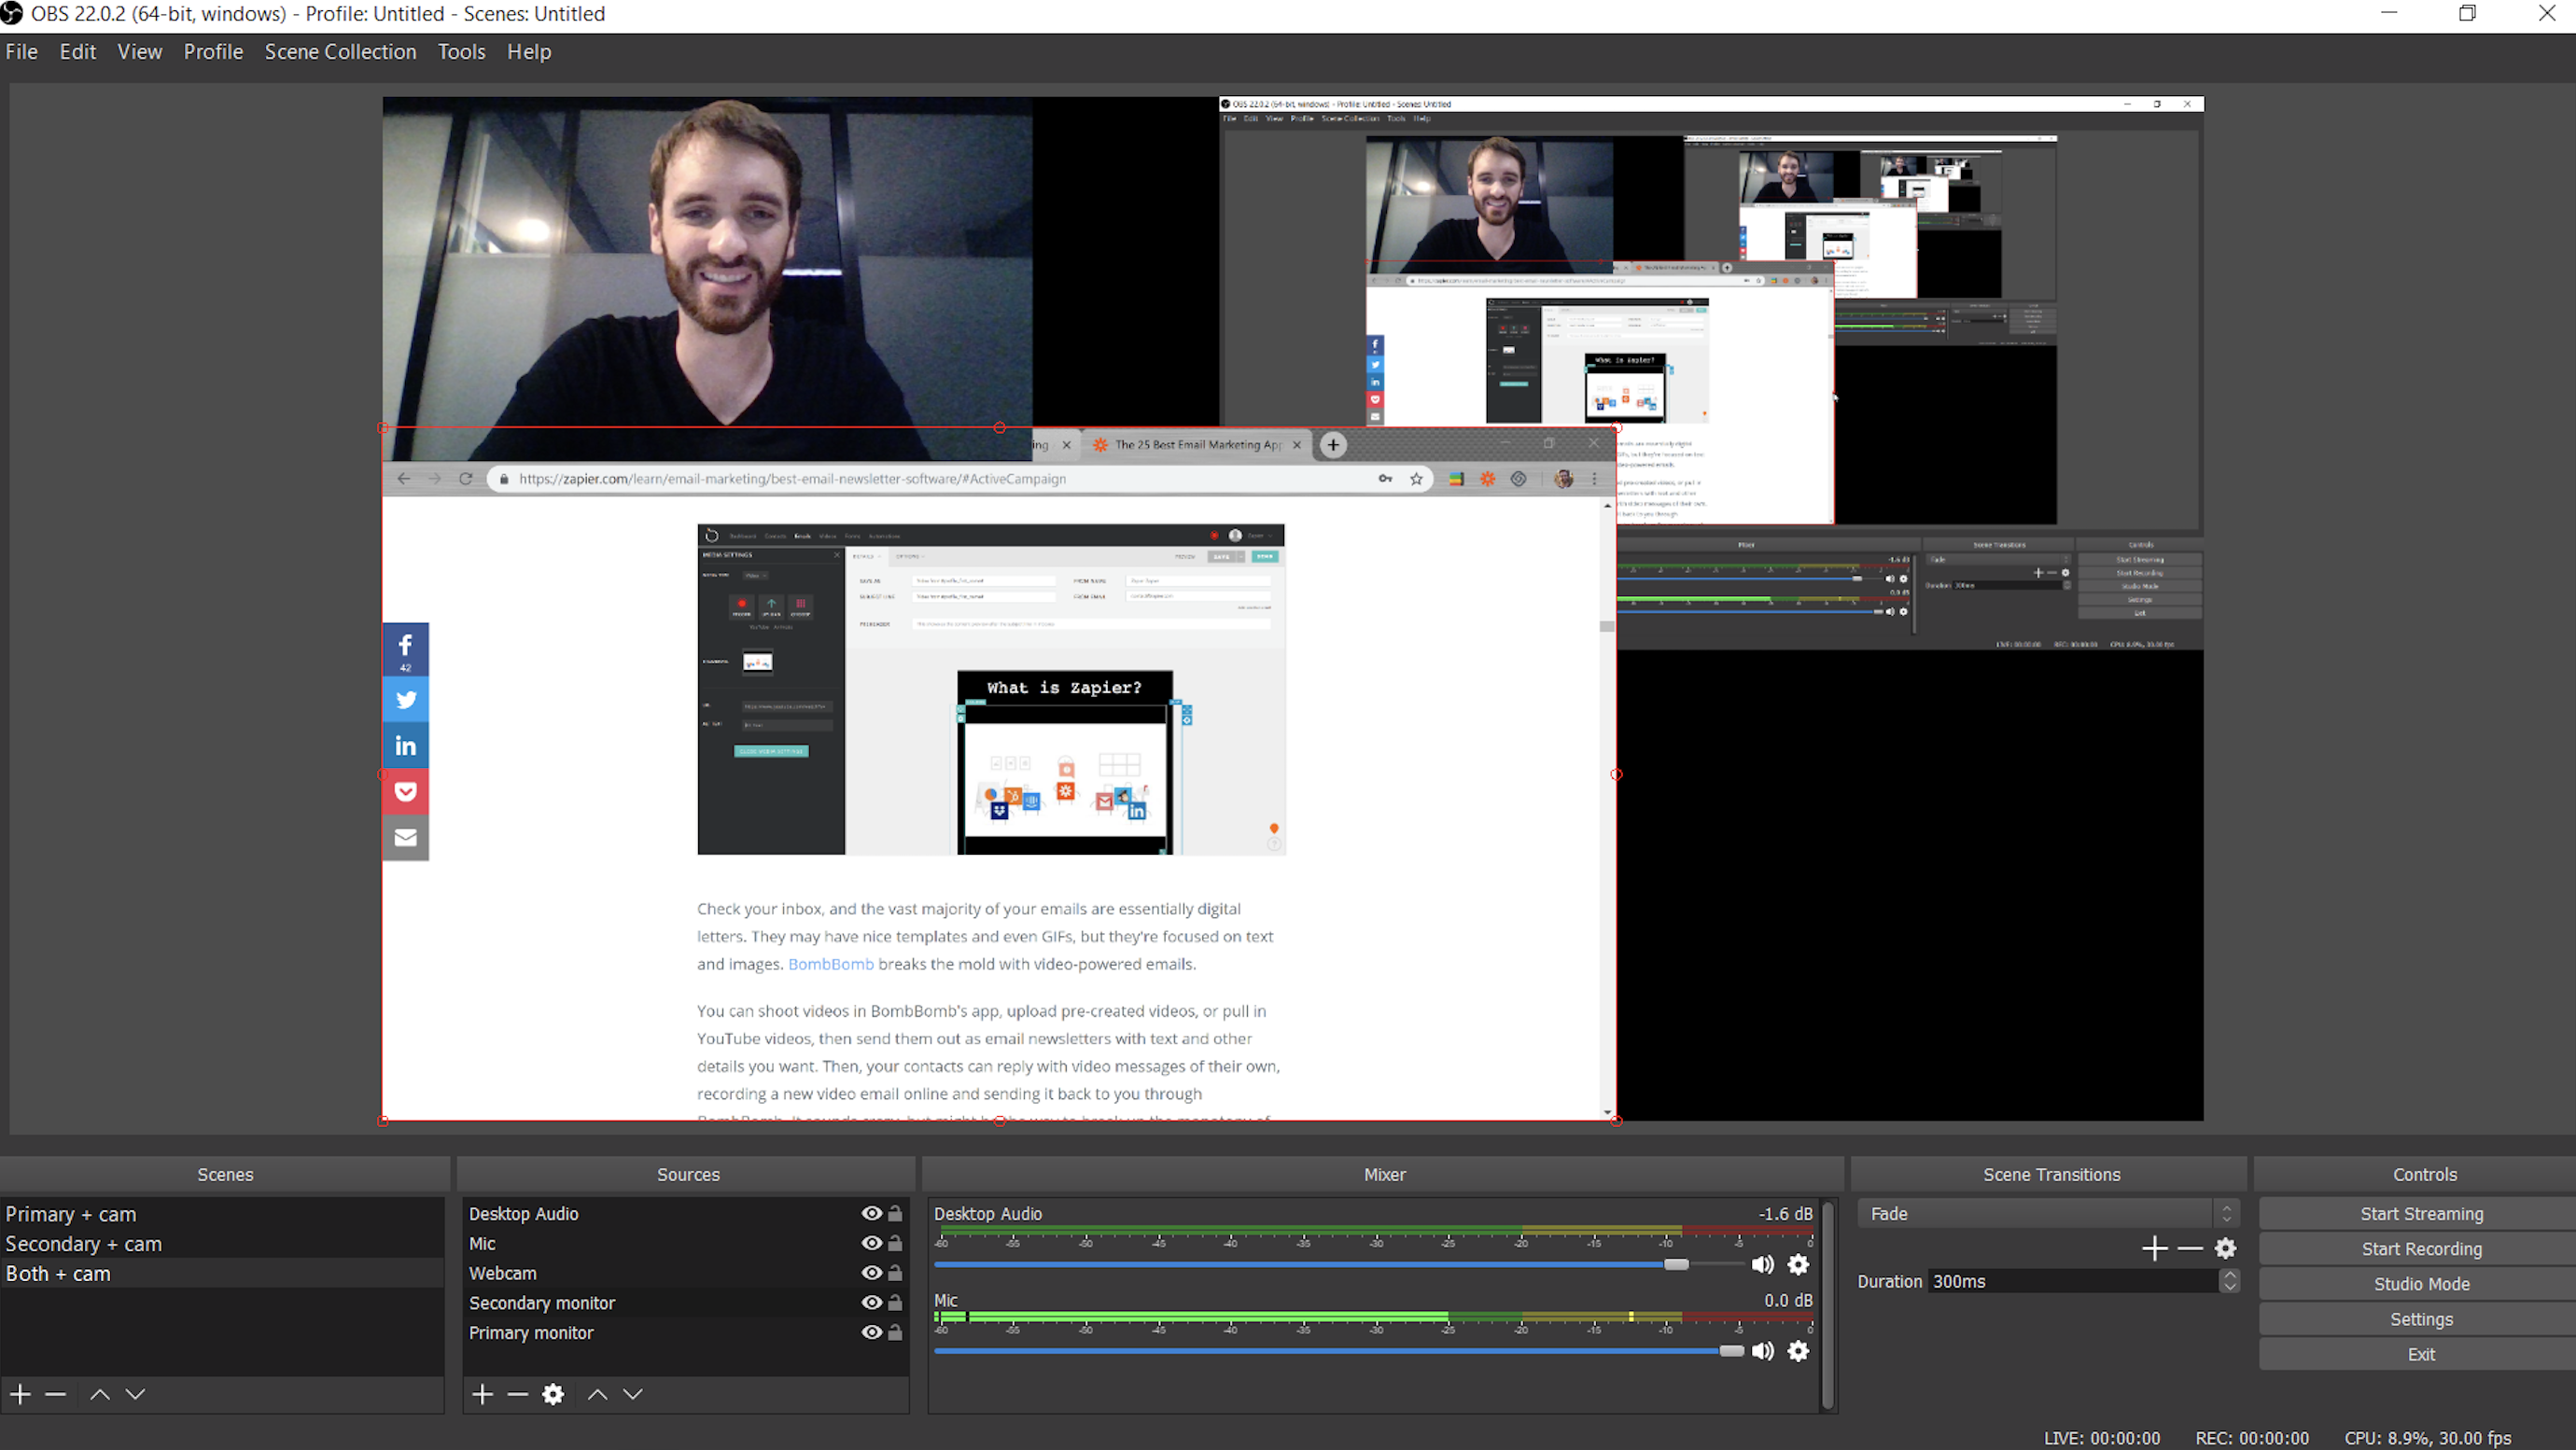Open the View menu
The height and width of the screenshot is (1450, 2576).
[138, 51]
